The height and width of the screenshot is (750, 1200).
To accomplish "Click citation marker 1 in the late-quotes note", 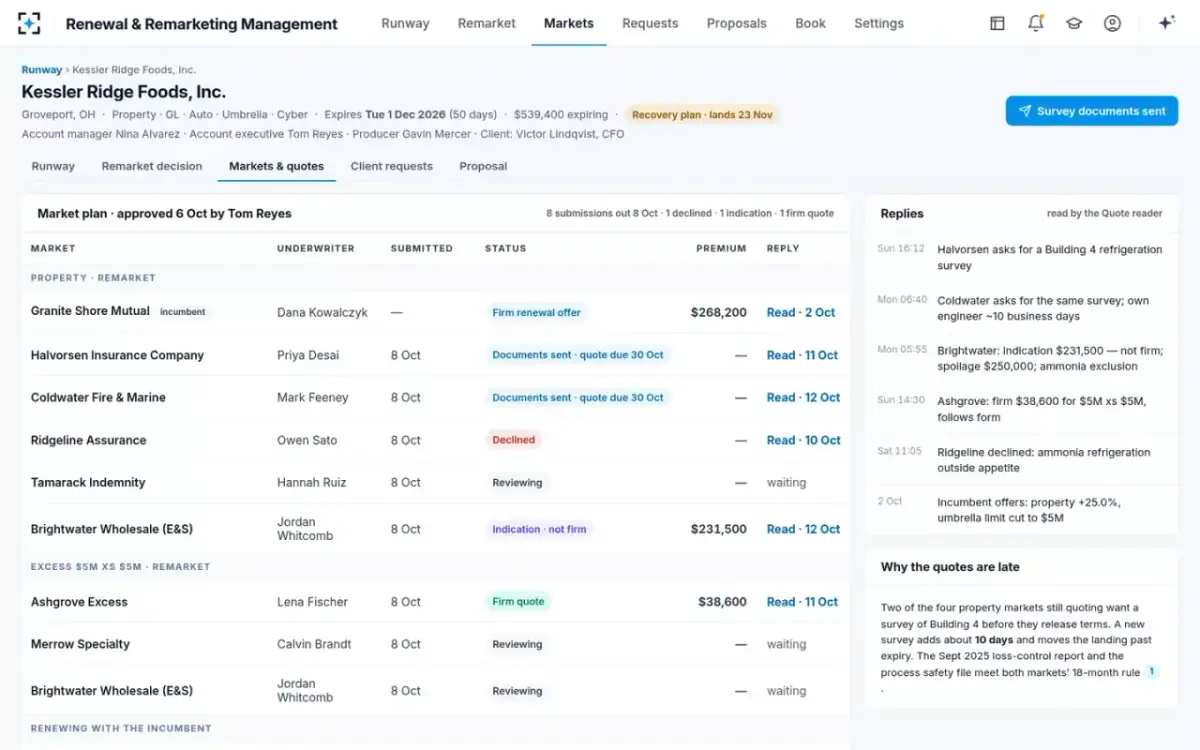I will point(1152,672).
